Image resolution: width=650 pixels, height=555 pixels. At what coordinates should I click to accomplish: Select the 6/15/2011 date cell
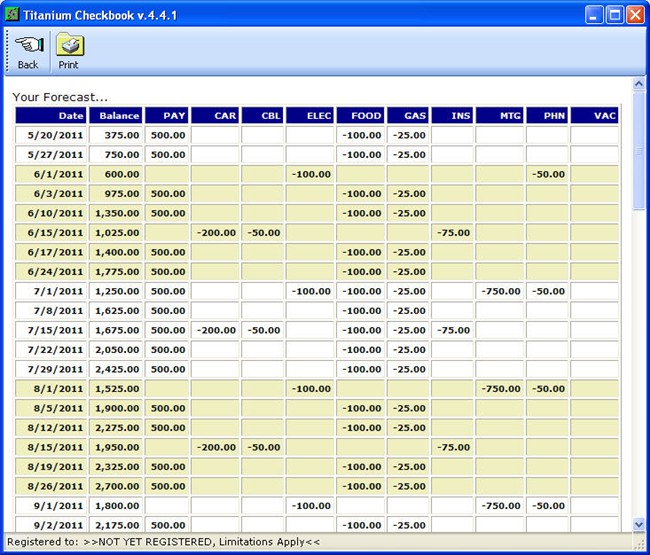51,233
